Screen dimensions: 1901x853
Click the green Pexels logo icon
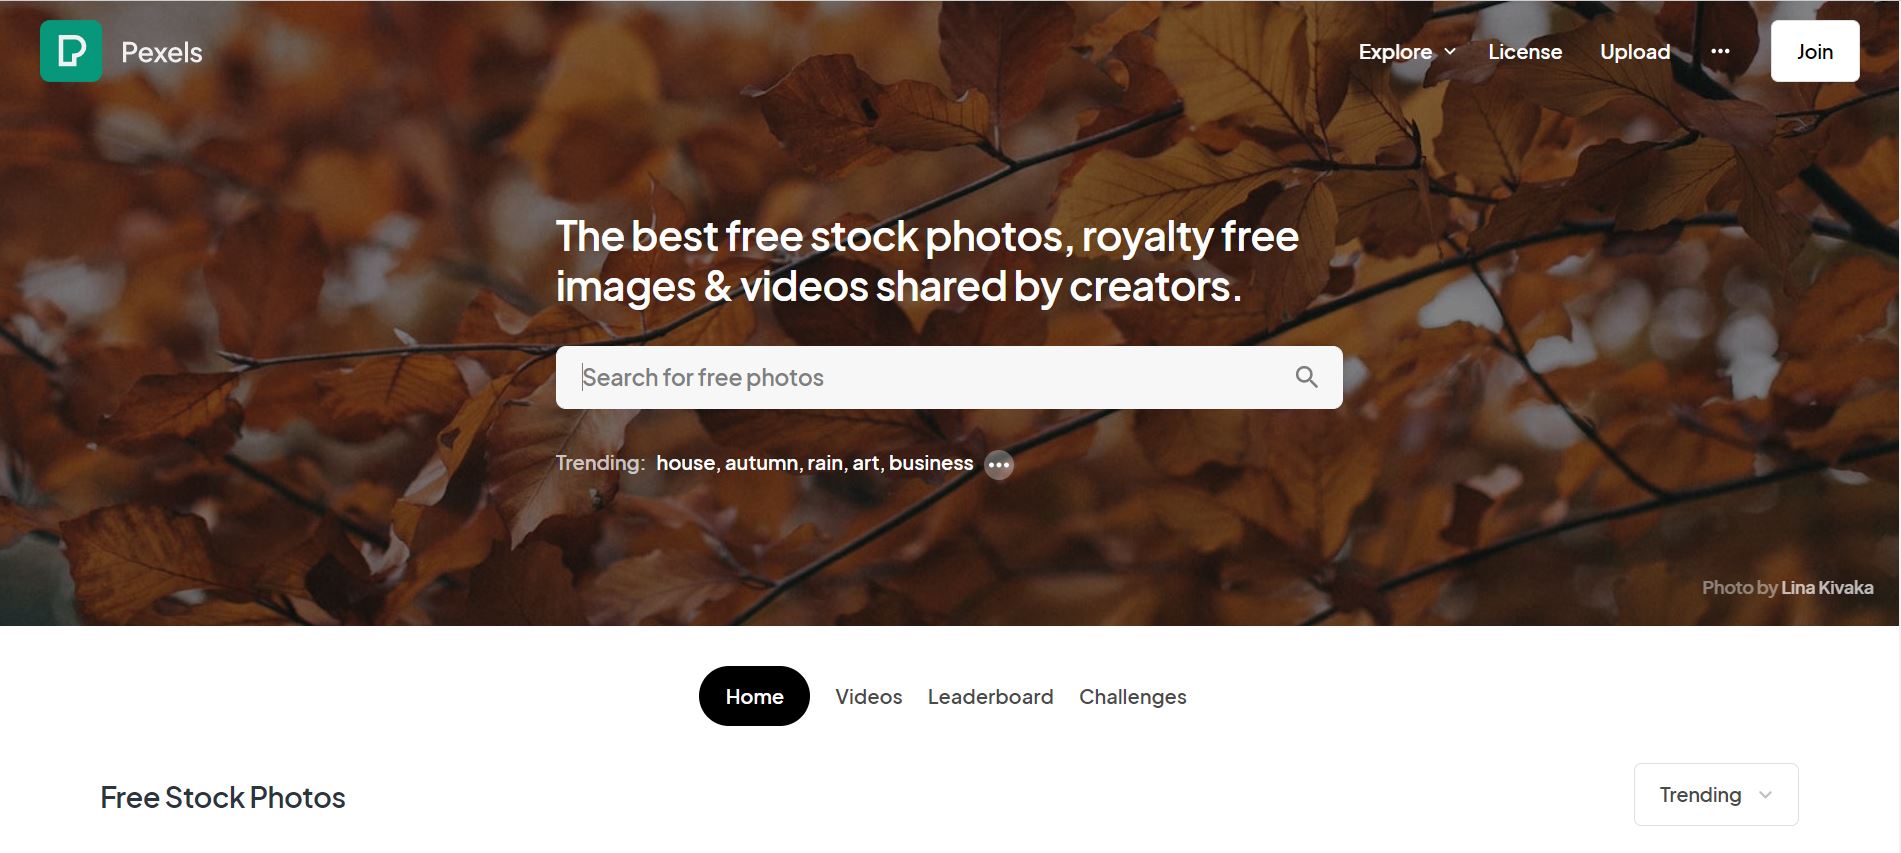tap(71, 51)
